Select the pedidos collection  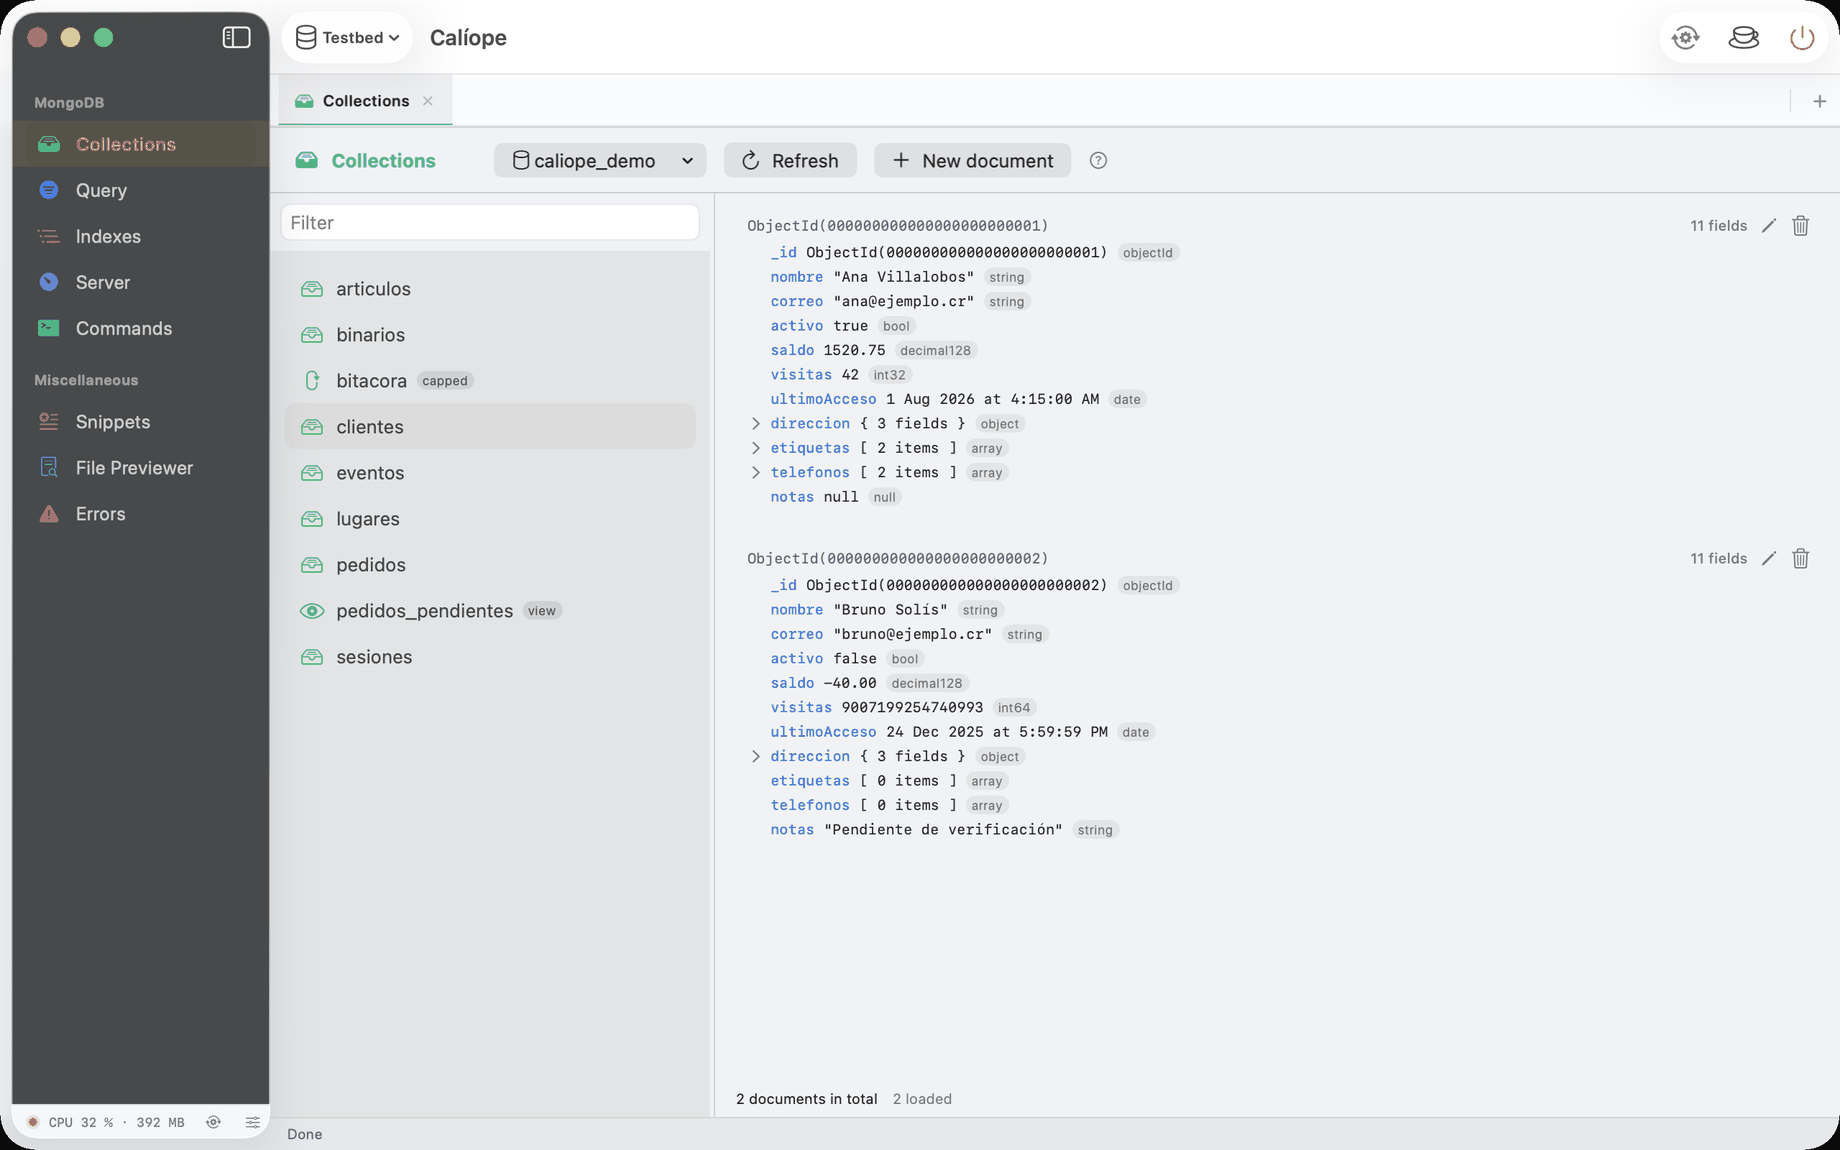490,565
